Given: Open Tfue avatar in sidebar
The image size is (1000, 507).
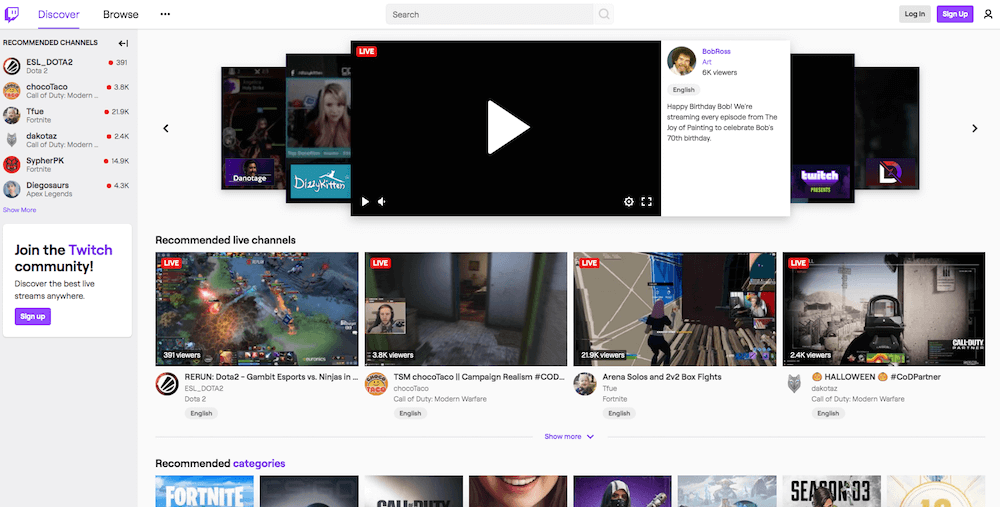Looking at the screenshot, I should coord(11,115).
